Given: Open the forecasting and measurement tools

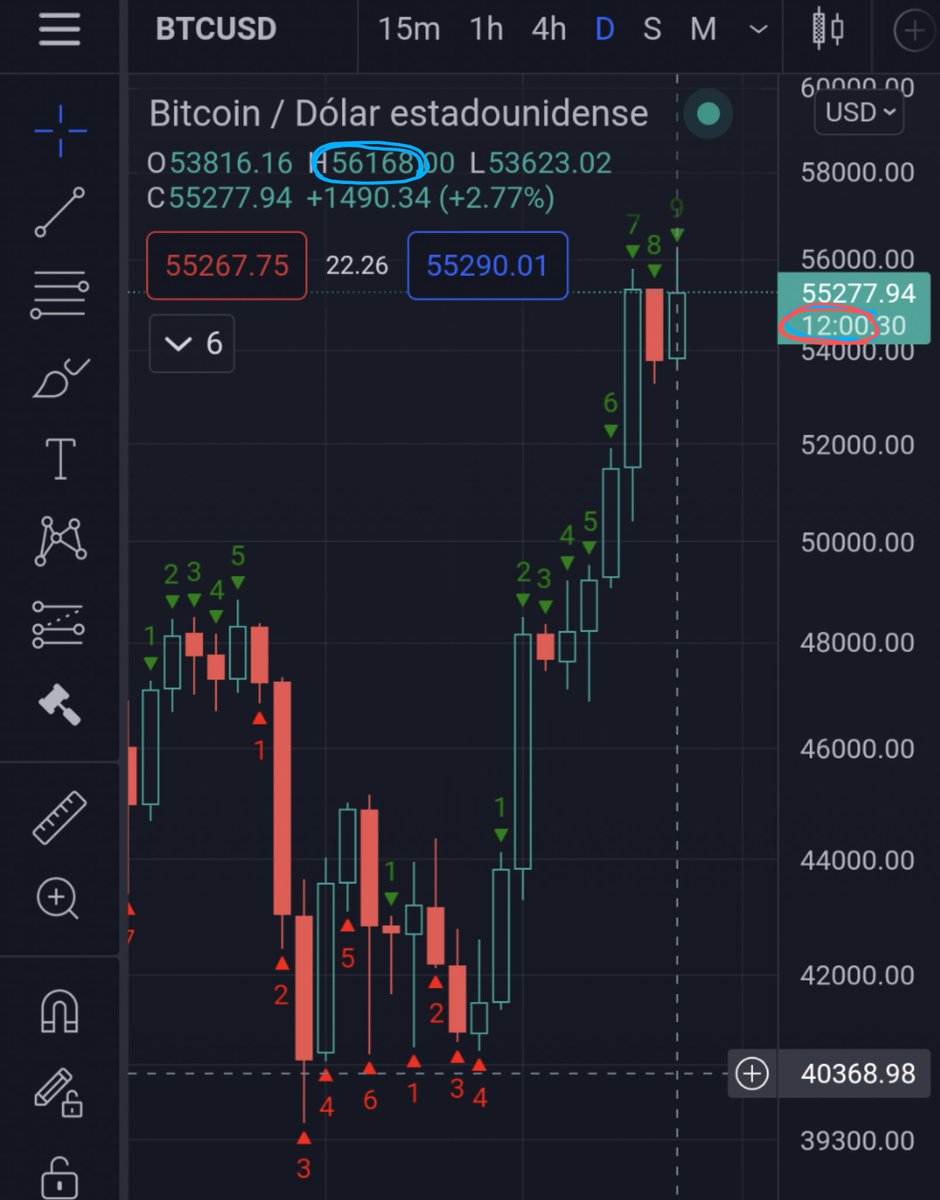Looking at the screenshot, I should (60, 624).
